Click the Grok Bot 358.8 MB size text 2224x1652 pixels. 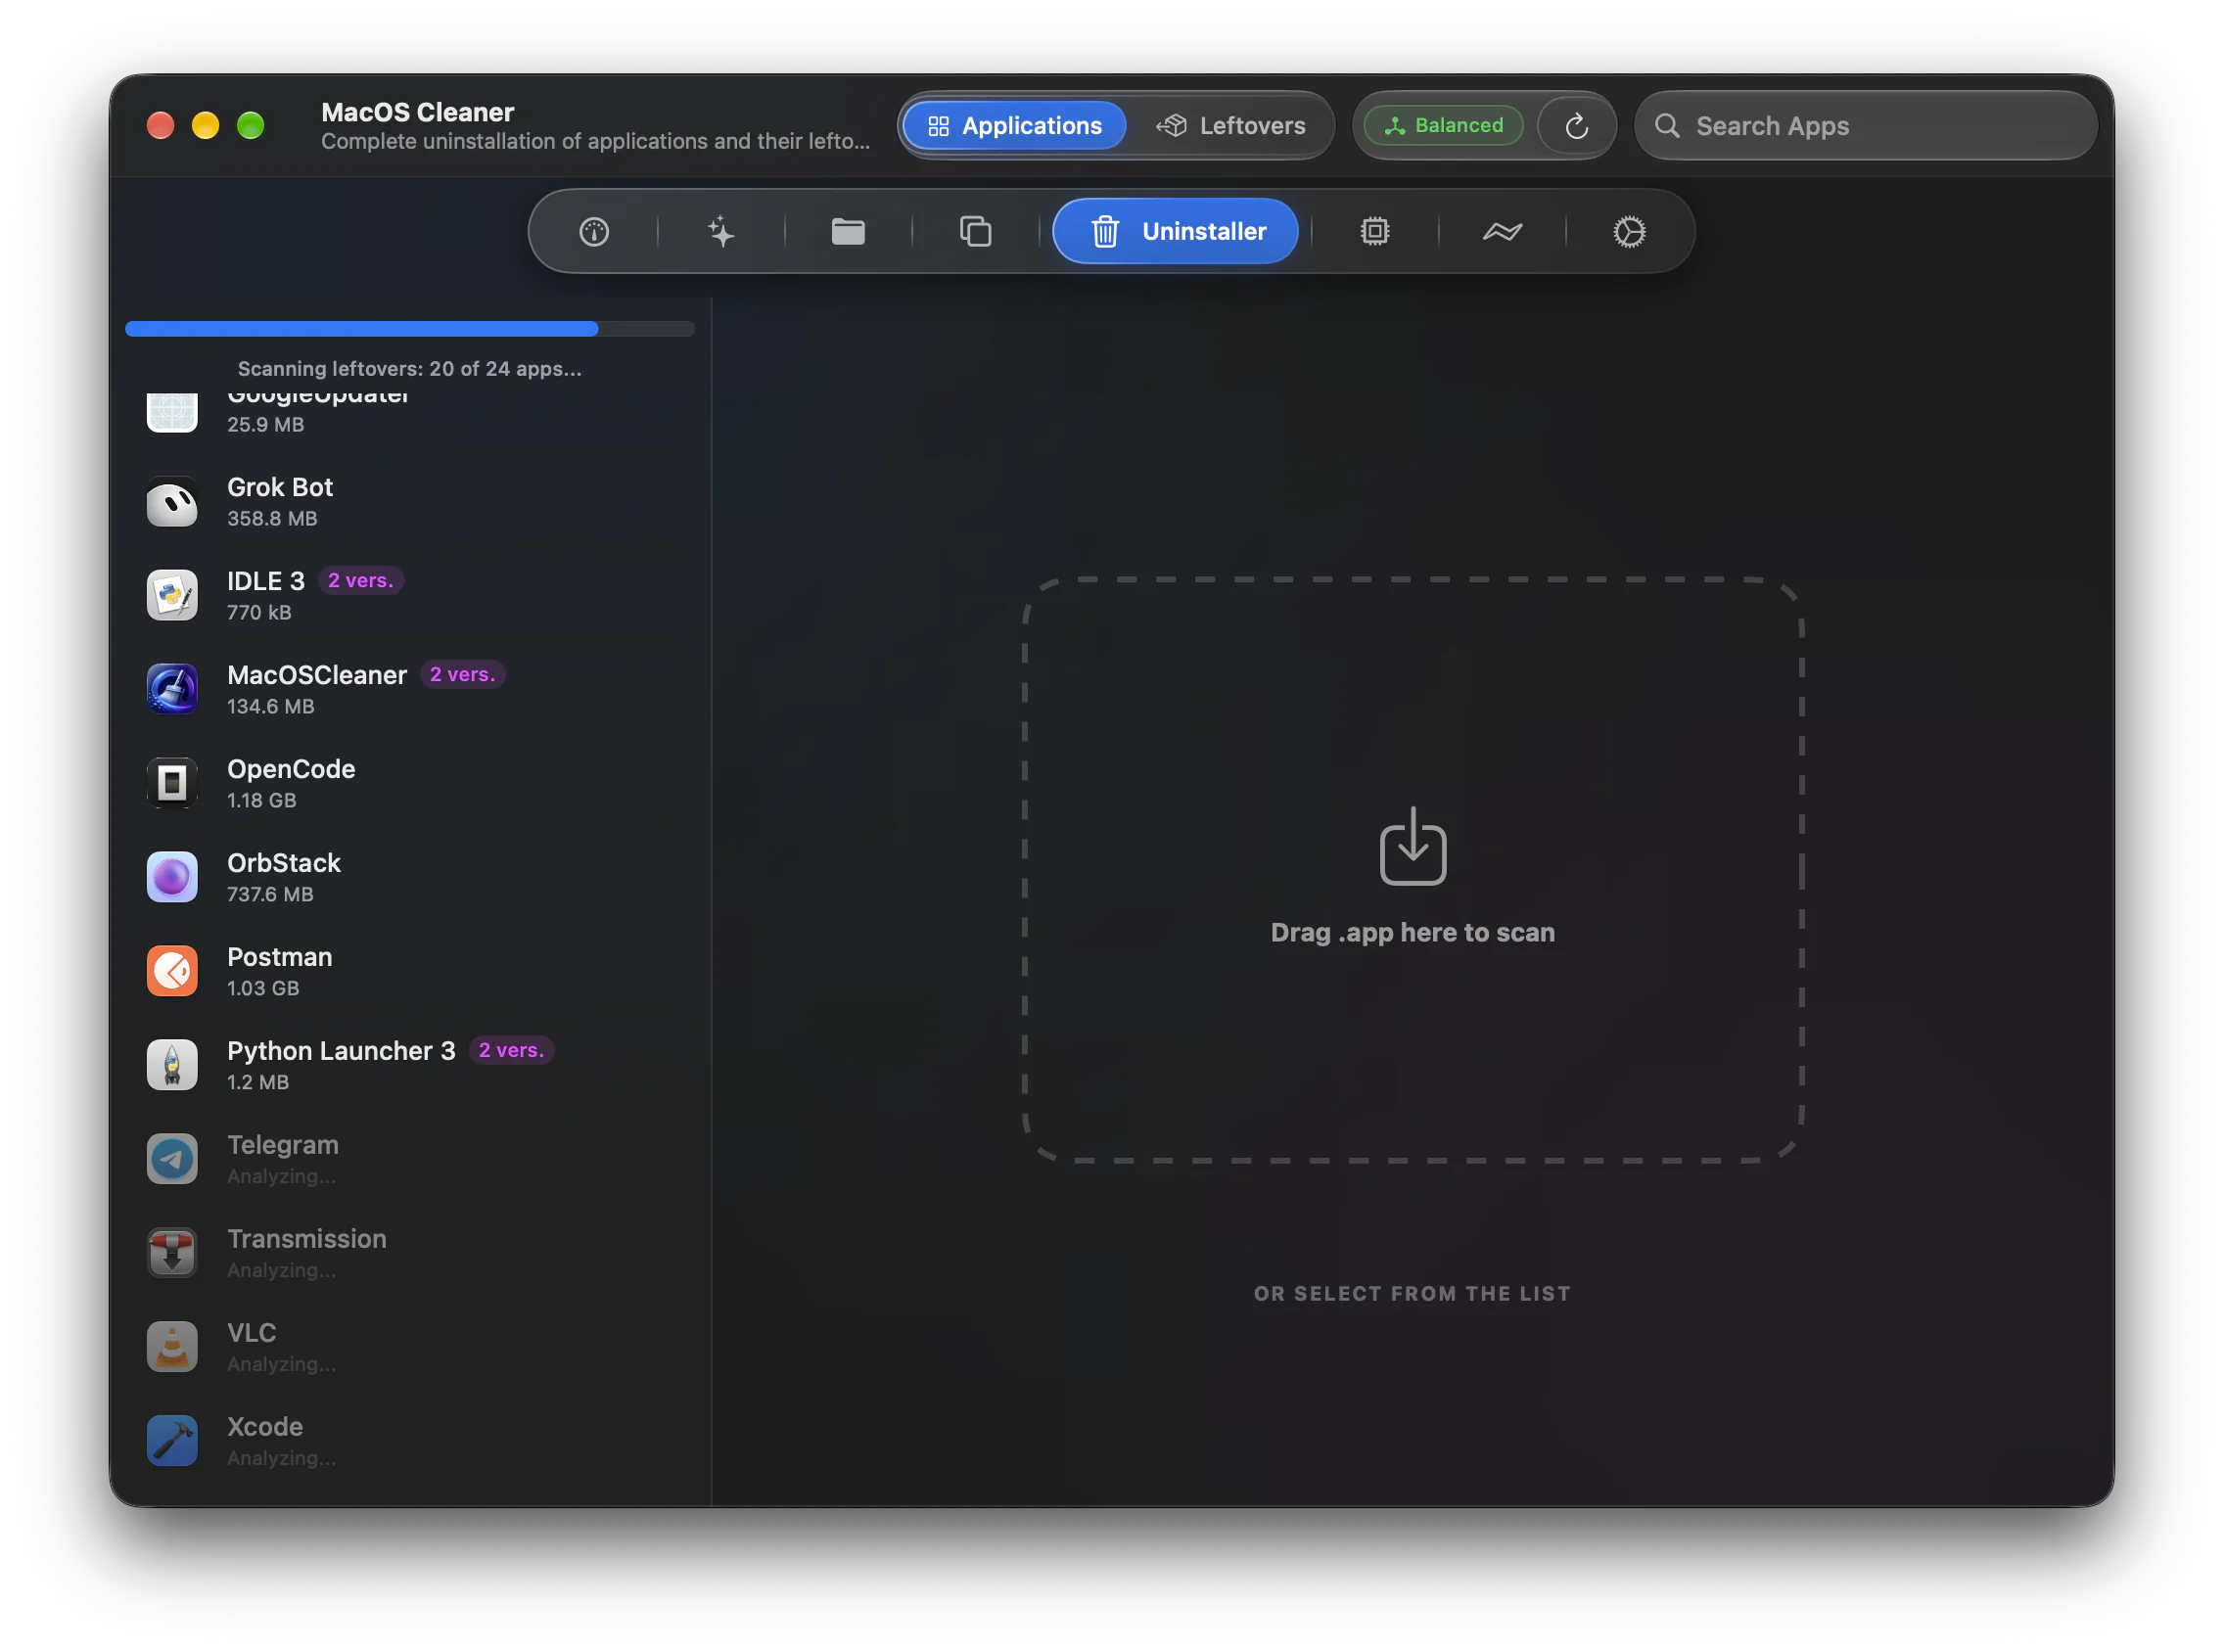point(272,519)
